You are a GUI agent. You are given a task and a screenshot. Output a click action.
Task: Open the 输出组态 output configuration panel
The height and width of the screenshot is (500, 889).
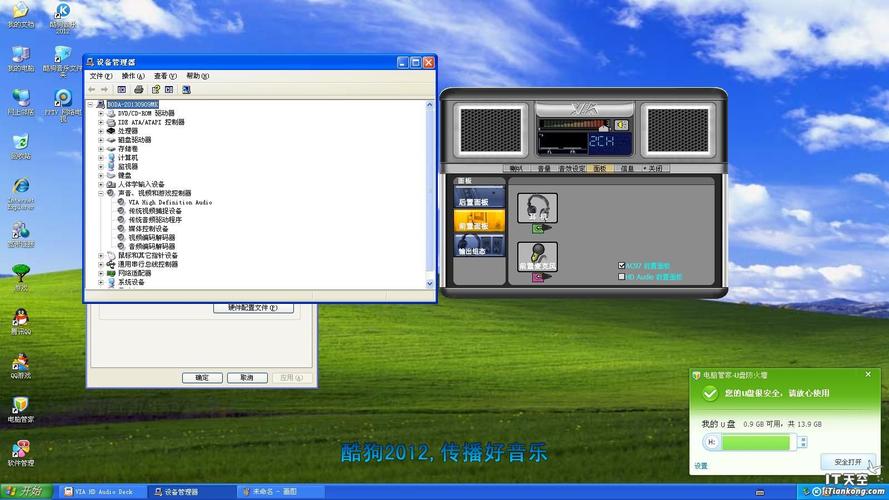[x=479, y=245]
